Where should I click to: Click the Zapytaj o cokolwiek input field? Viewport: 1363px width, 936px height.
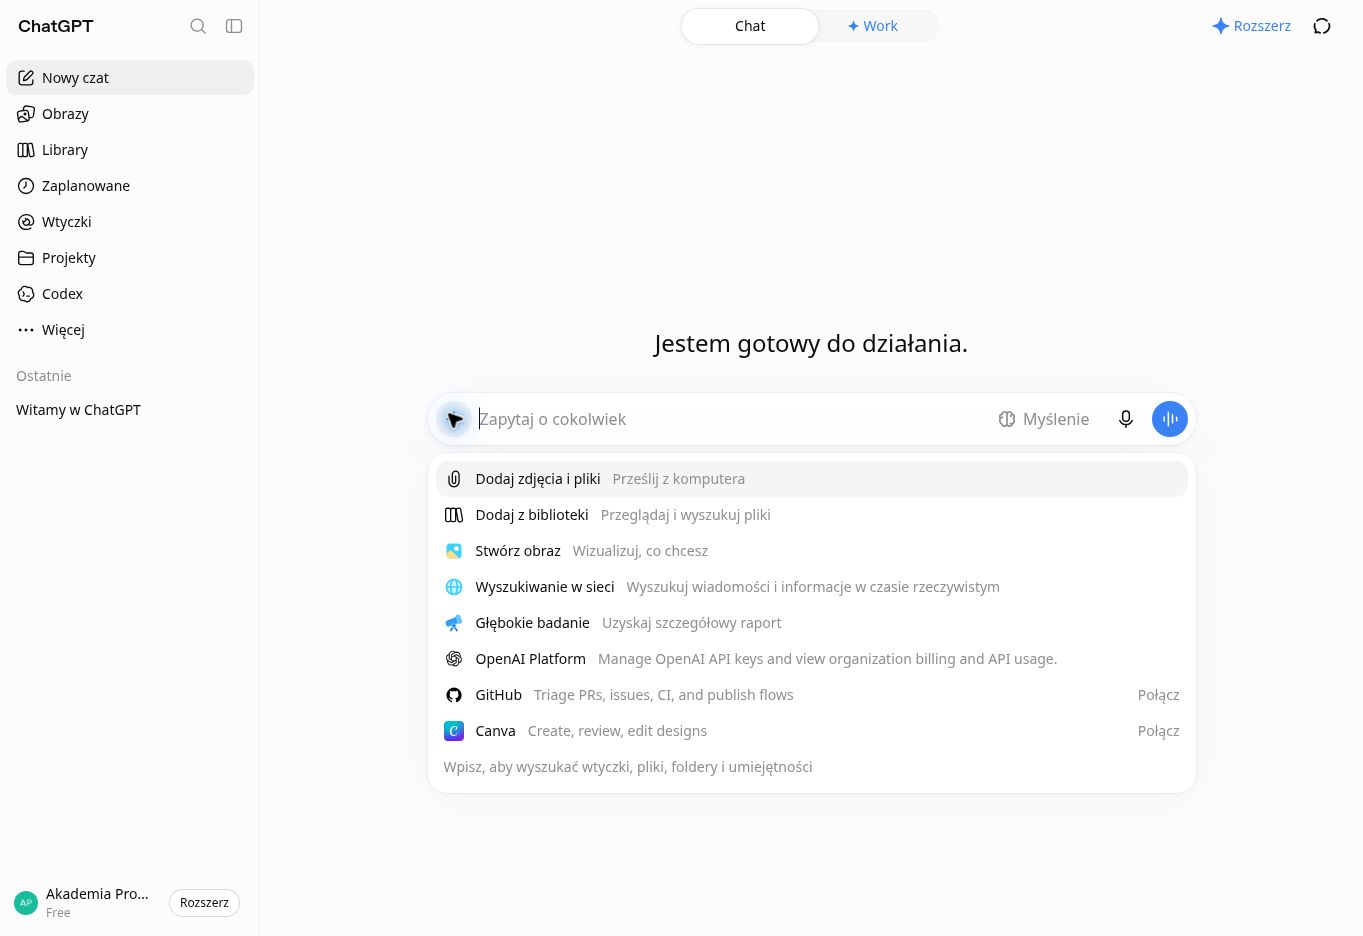coord(730,419)
